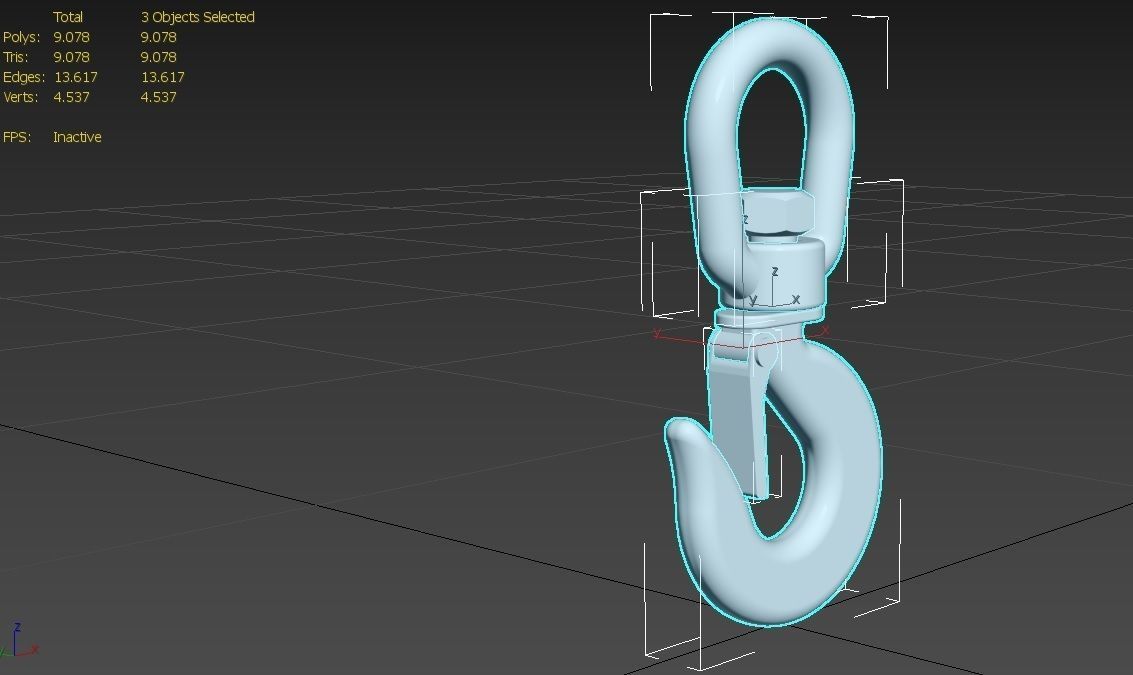Select the "Tris:" label in viewport statistics

pos(16,57)
